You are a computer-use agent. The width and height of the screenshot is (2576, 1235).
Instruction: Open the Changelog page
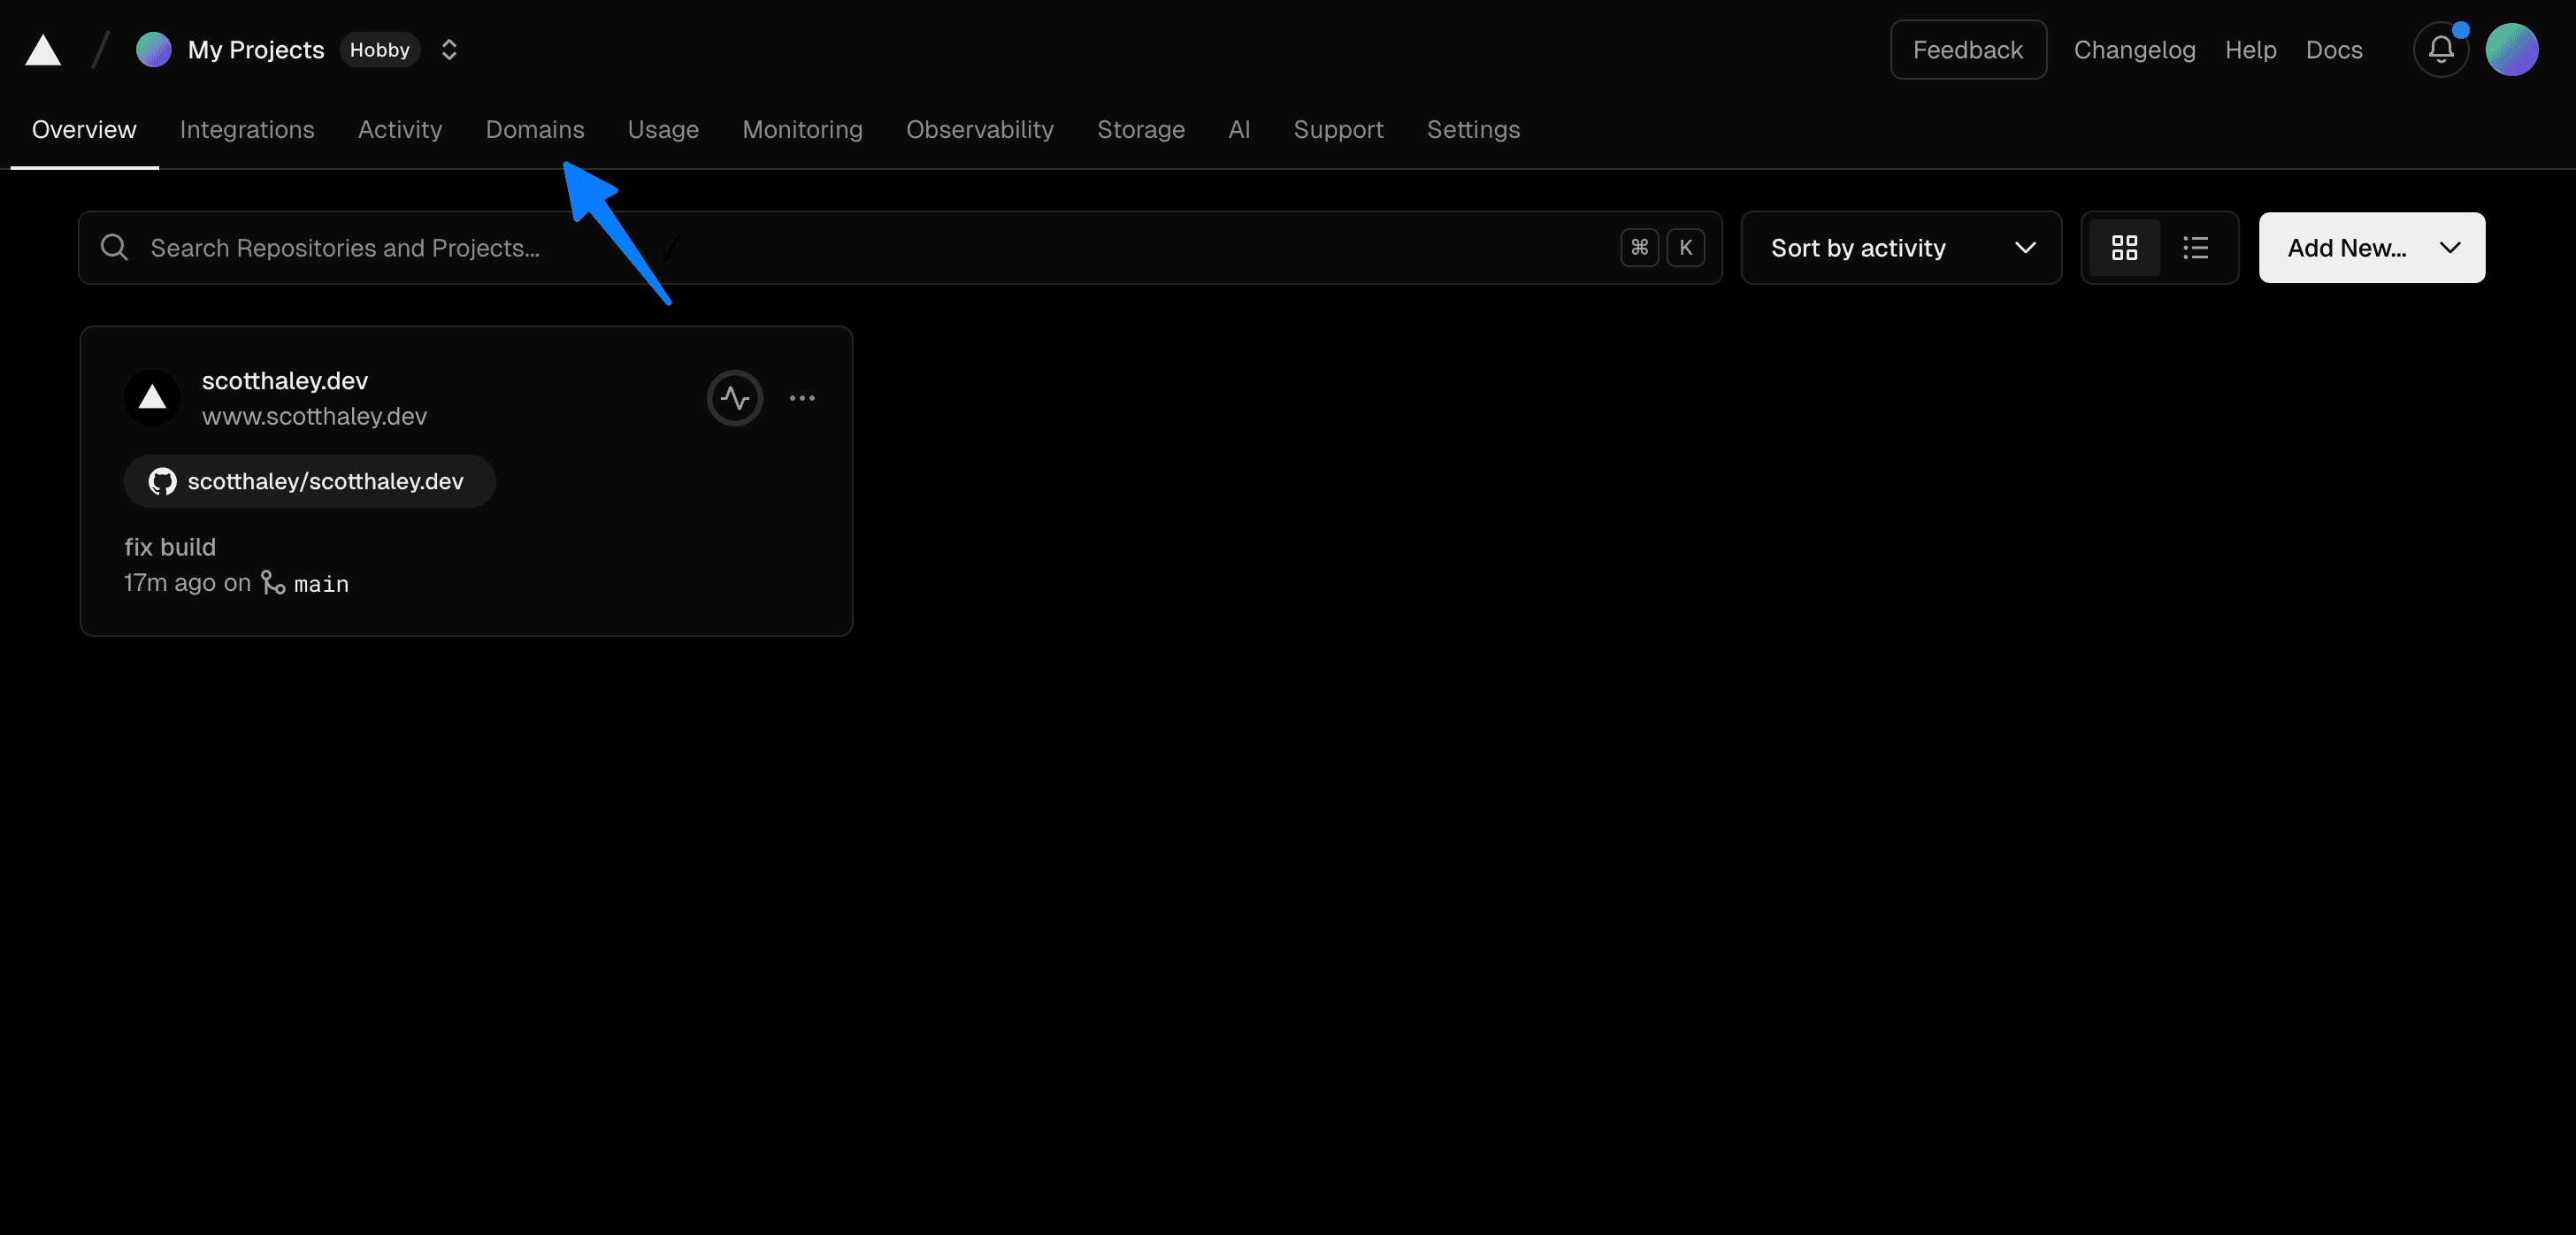pos(2134,50)
